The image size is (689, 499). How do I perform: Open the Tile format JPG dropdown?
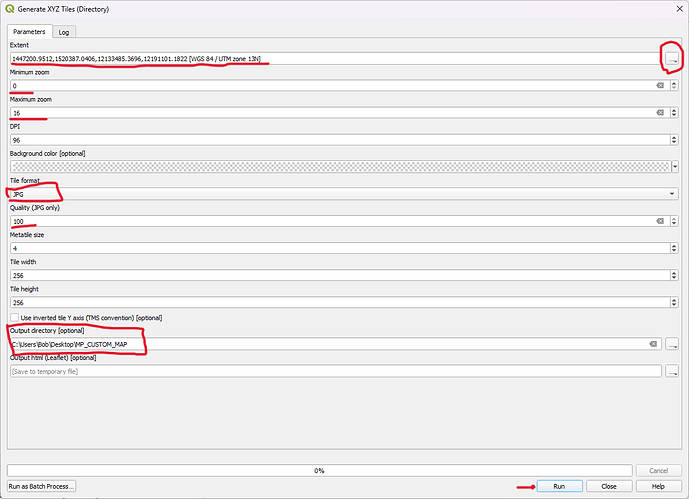(344, 194)
